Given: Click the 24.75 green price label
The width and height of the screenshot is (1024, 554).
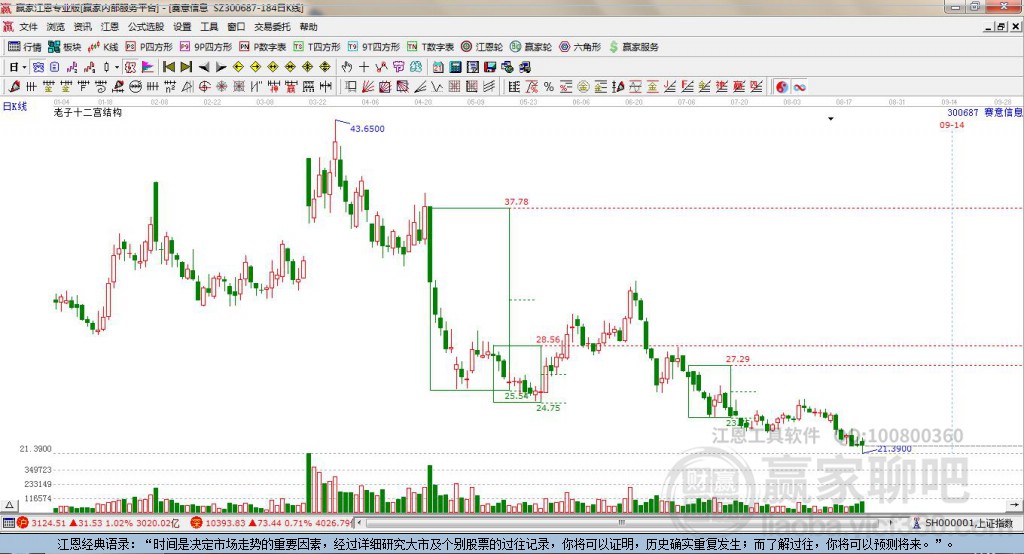Looking at the screenshot, I should (x=548, y=408).
